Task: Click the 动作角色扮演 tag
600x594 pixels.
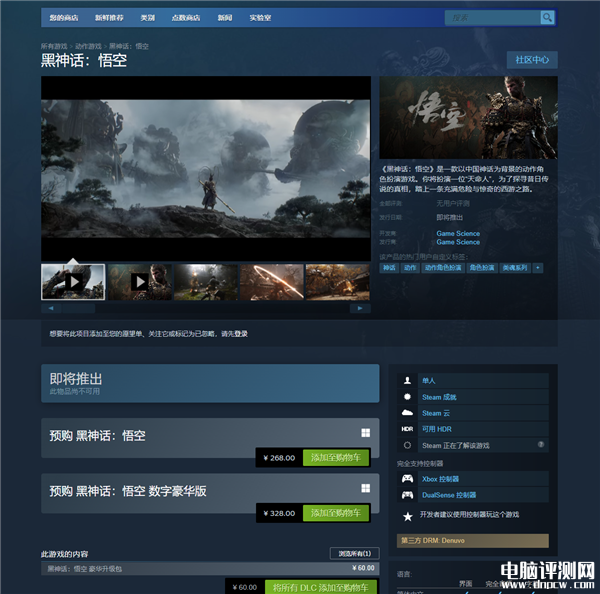Action: (x=443, y=268)
